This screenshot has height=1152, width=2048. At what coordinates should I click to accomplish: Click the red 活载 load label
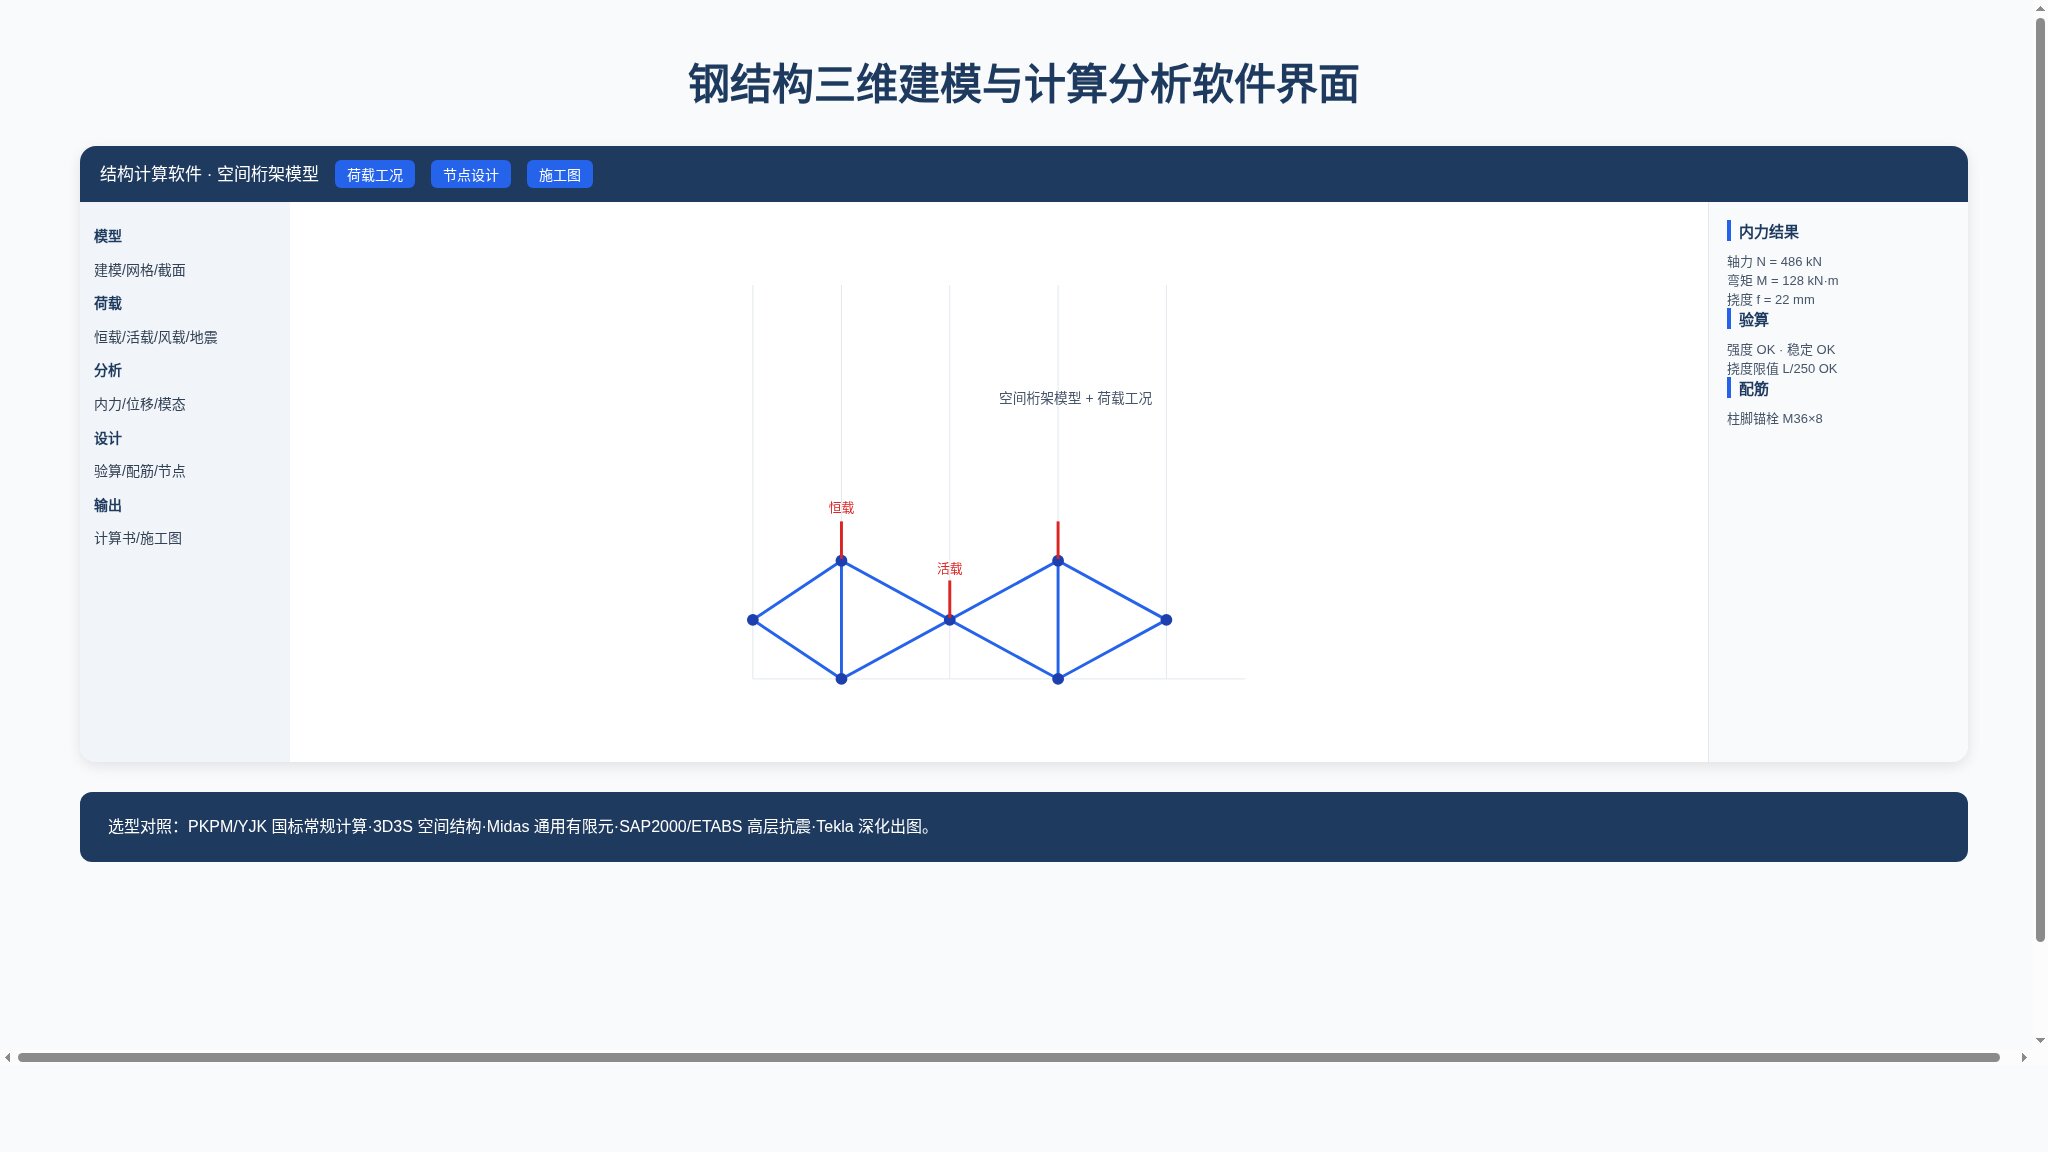tap(949, 569)
